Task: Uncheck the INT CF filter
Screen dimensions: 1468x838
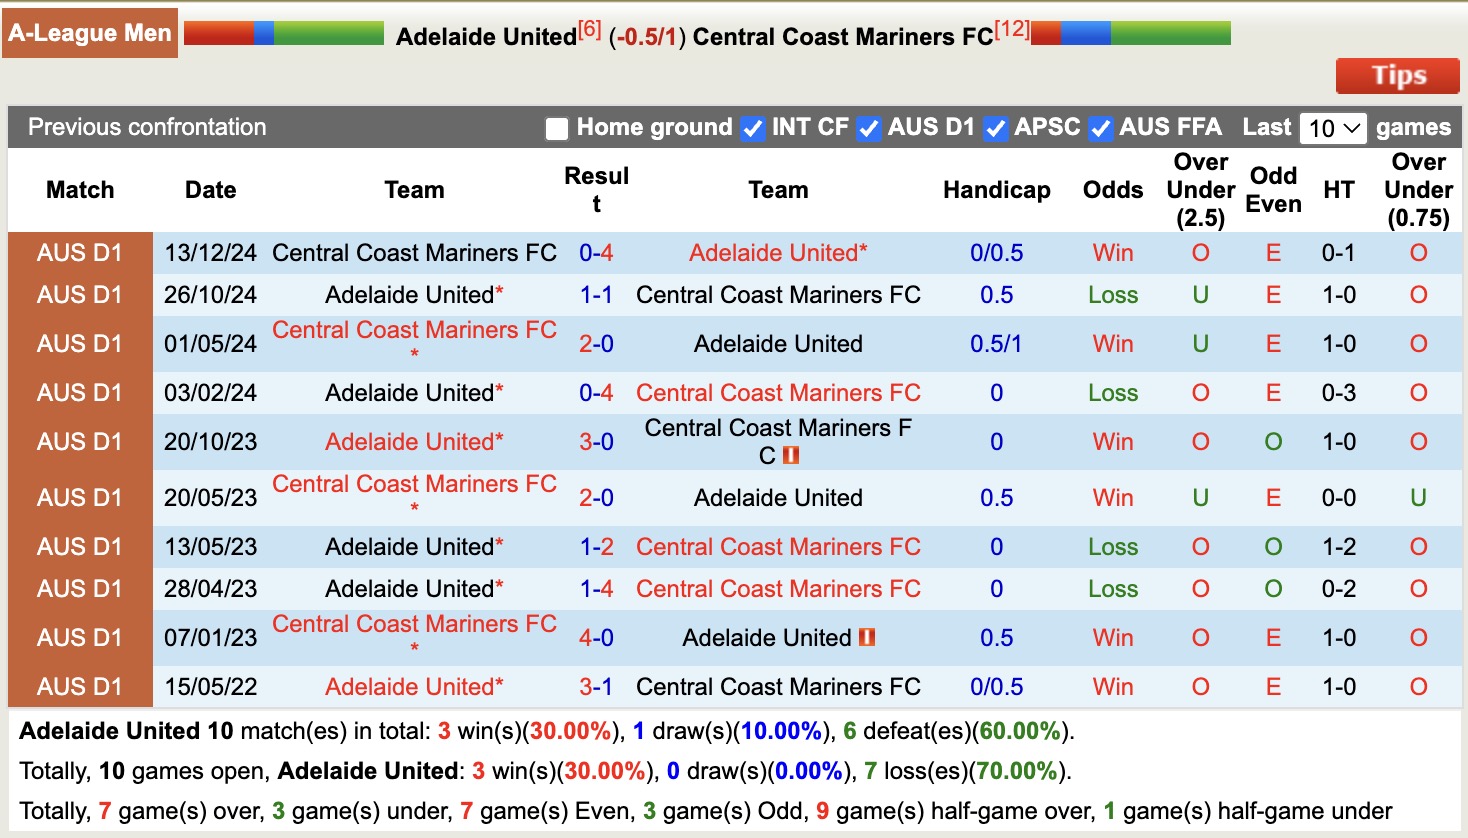Action: [752, 128]
